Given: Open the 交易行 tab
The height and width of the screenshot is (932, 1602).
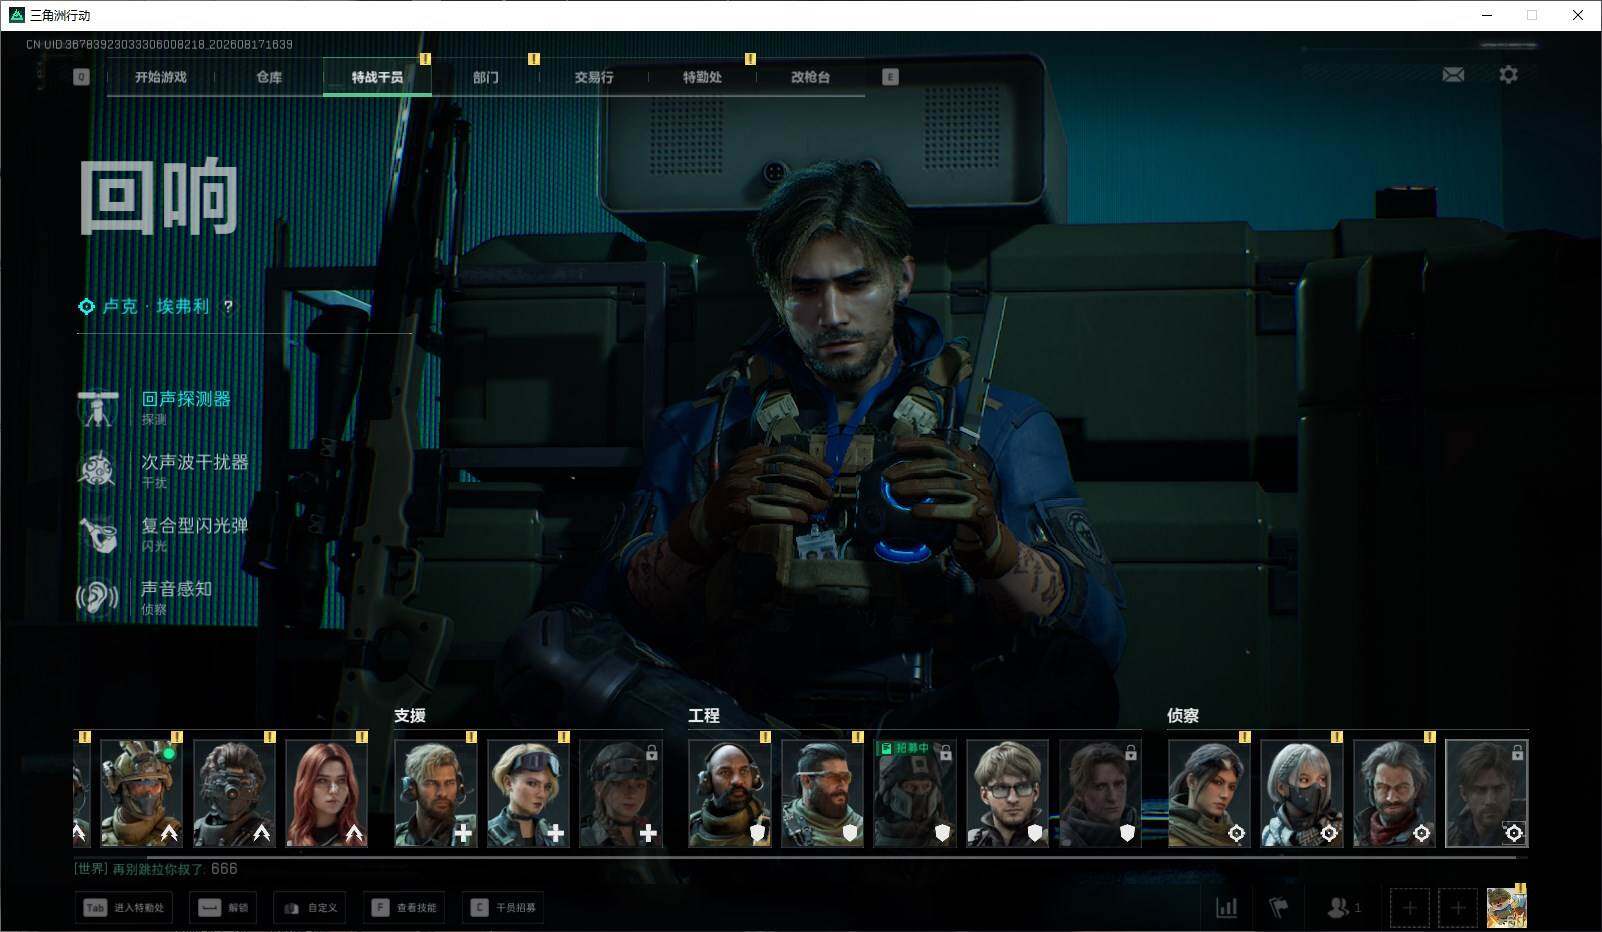Looking at the screenshot, I should tap(594, 77).
